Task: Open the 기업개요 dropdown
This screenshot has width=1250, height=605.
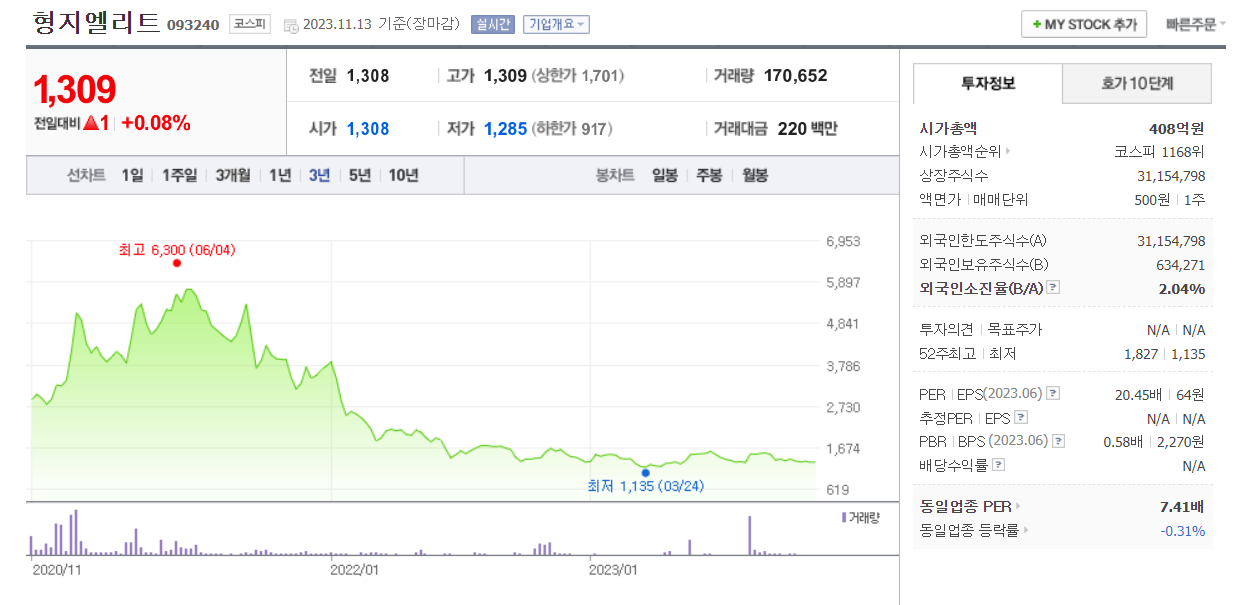Action: [x=556, y=24]
